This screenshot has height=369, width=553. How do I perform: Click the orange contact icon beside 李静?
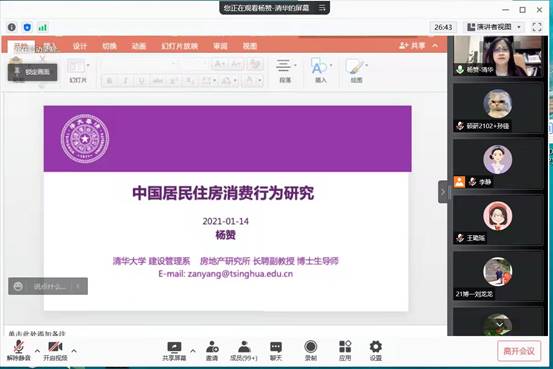[459, 182]
